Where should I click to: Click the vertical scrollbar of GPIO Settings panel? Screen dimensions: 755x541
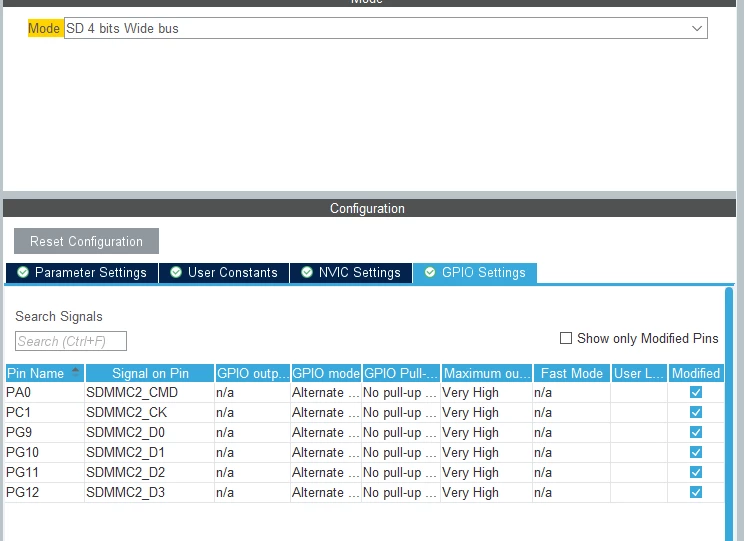coord(729,414)
